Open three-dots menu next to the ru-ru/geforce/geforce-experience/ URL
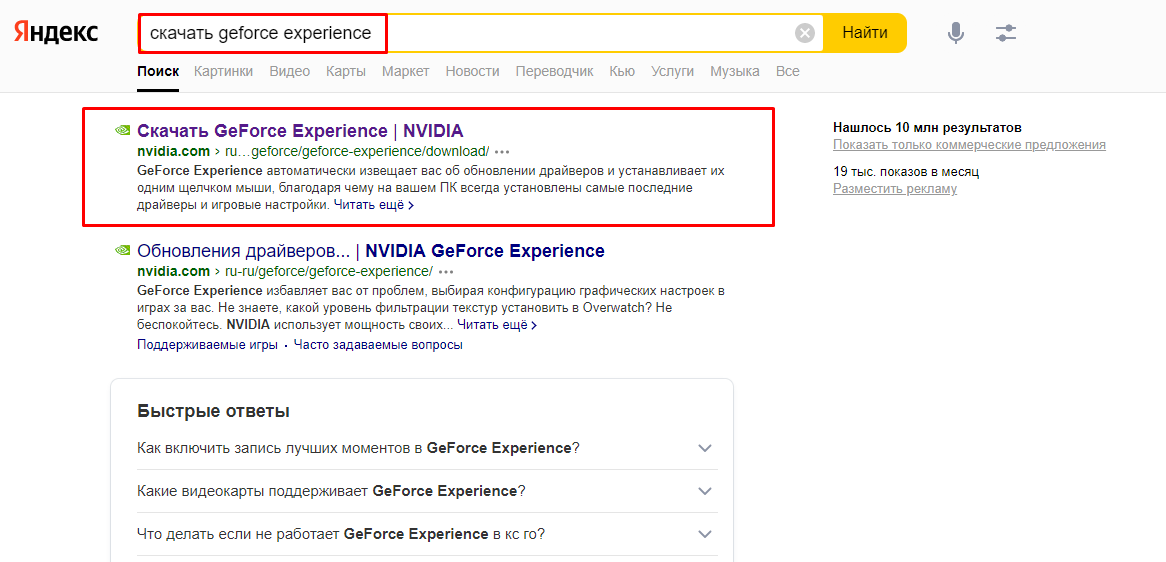Image resolution: width=1166 pixels, height=562 pixels. tap(446, 271)
